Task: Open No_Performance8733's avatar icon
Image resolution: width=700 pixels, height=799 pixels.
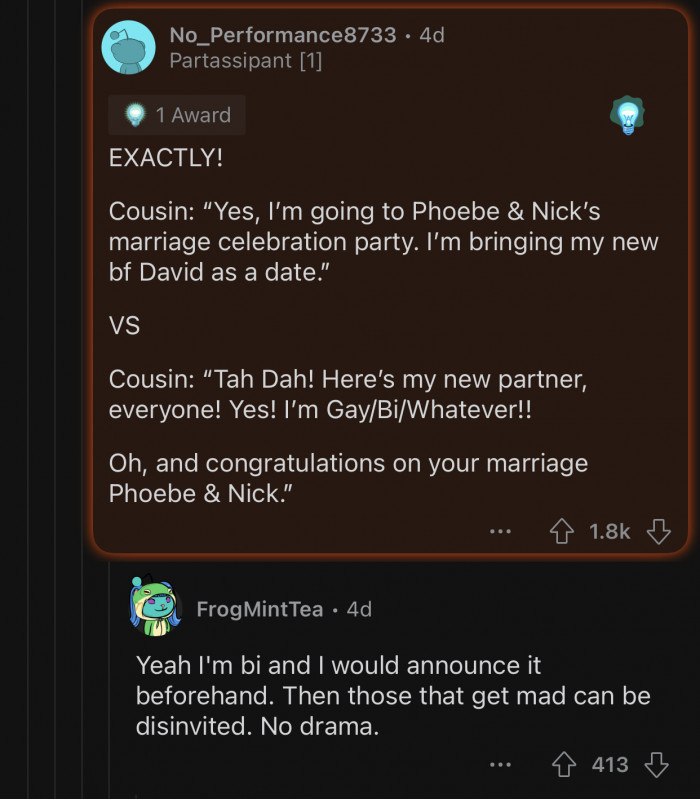Action: (129, 47)
